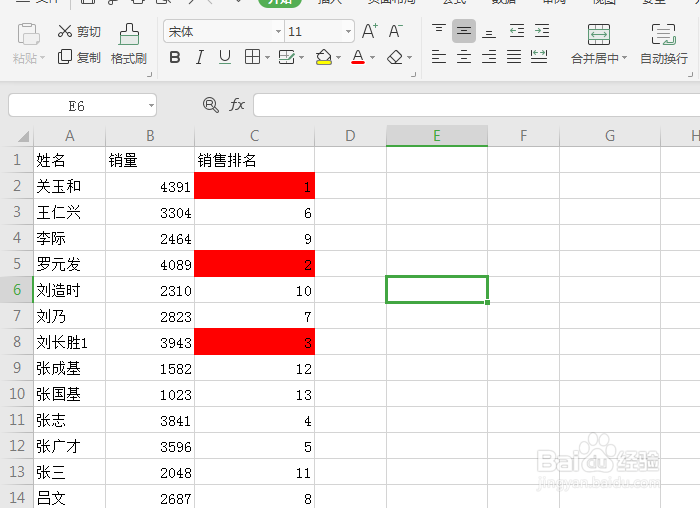Click the Cut (剪切) button

(79, 31)
